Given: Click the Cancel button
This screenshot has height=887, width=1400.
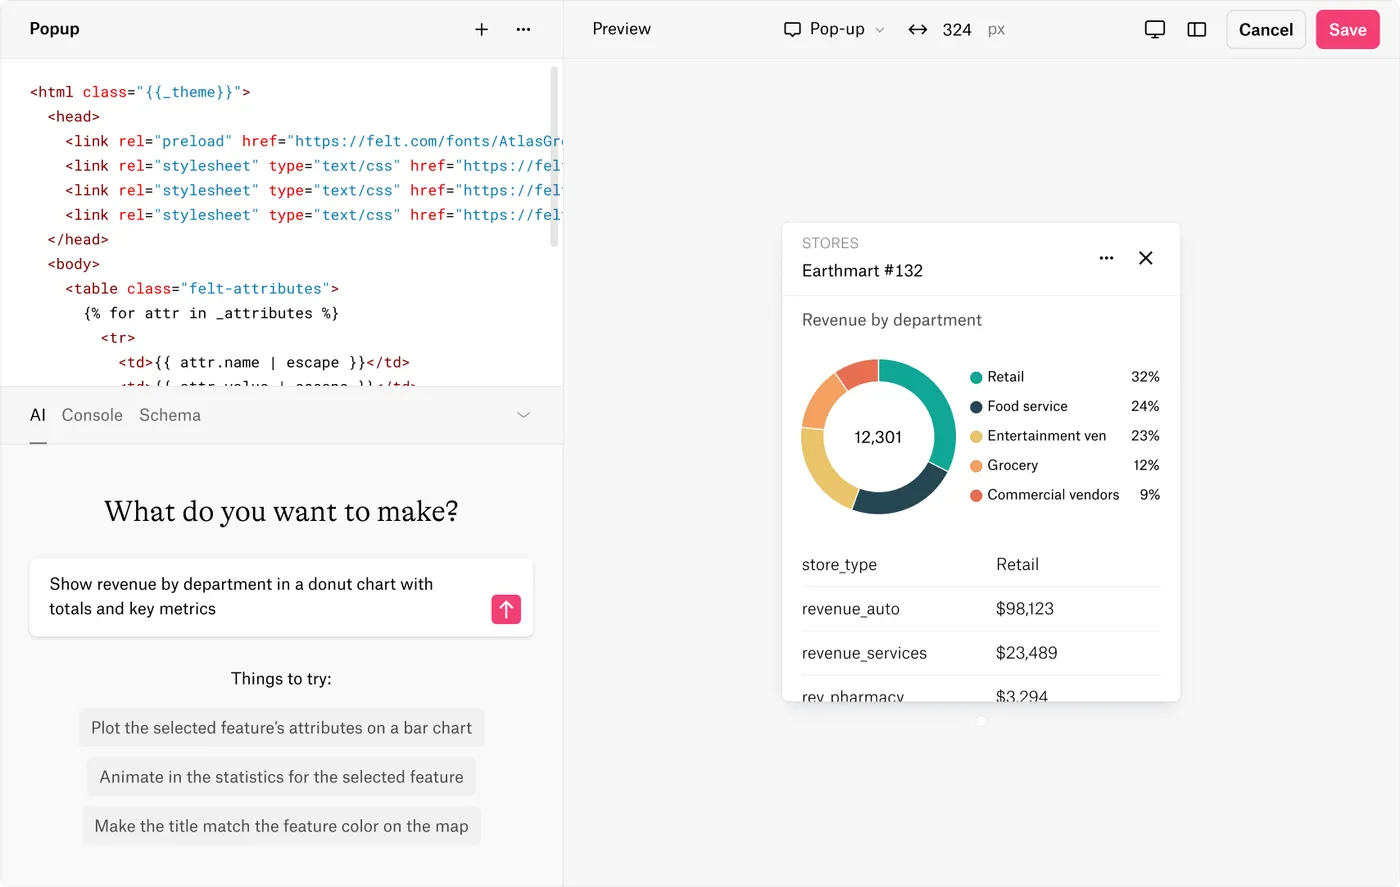Looking at the screenshot, I should (x=1266, y=30).
